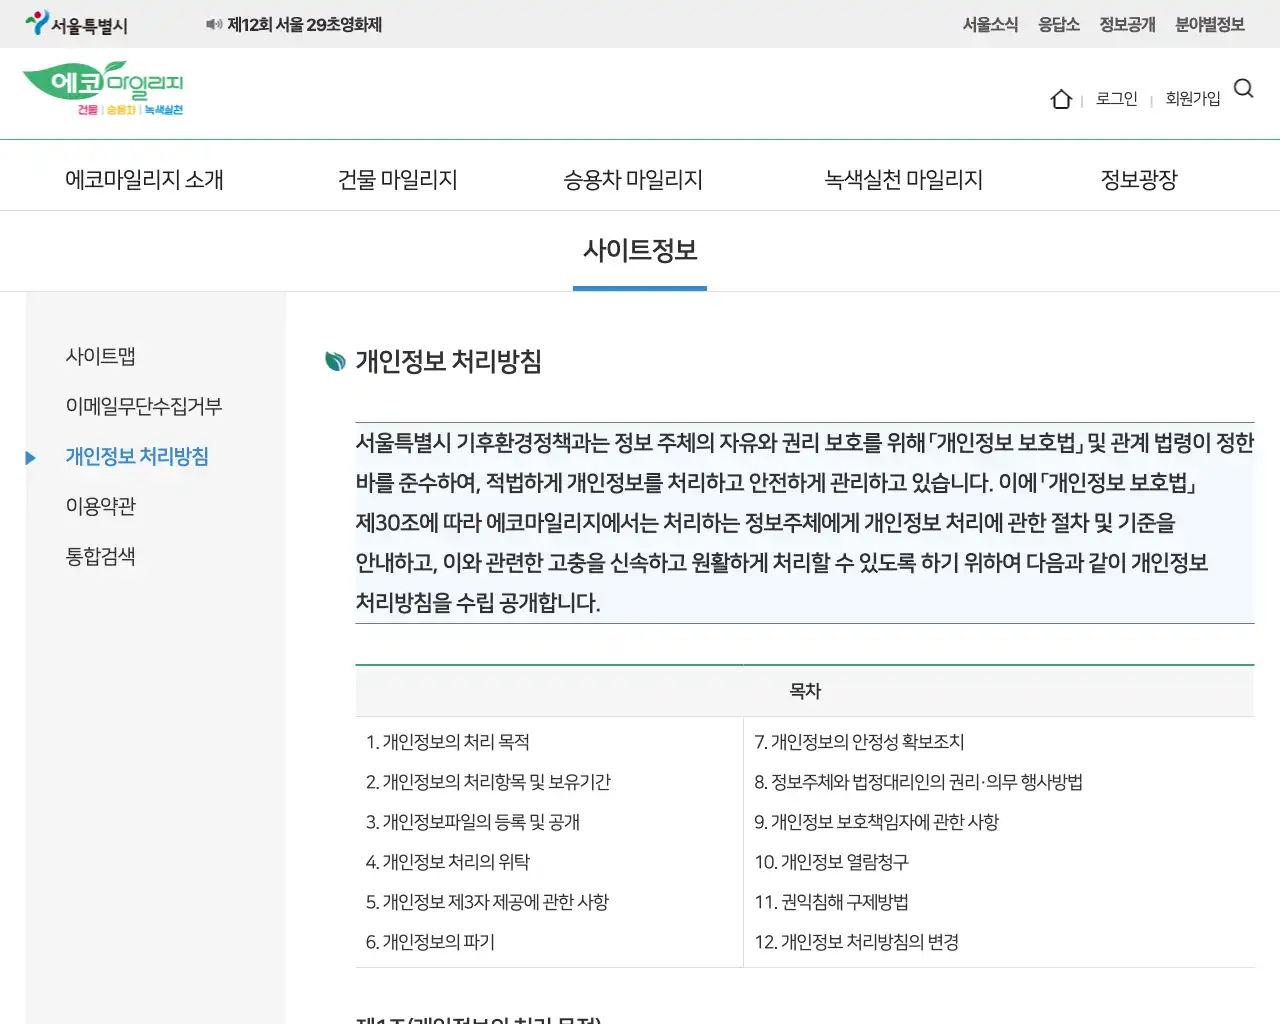Select 이메일무단수집거부 in the sidebar
The image size is (1280, 1024).
[144, 406]
